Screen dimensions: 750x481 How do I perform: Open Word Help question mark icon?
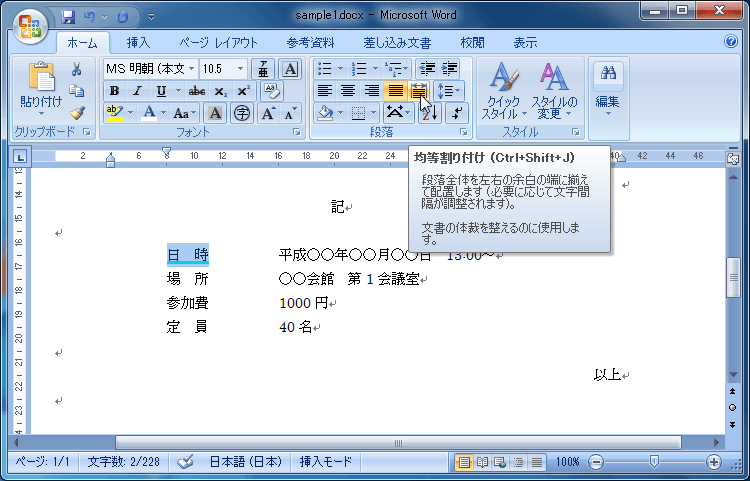click(730, 42)
